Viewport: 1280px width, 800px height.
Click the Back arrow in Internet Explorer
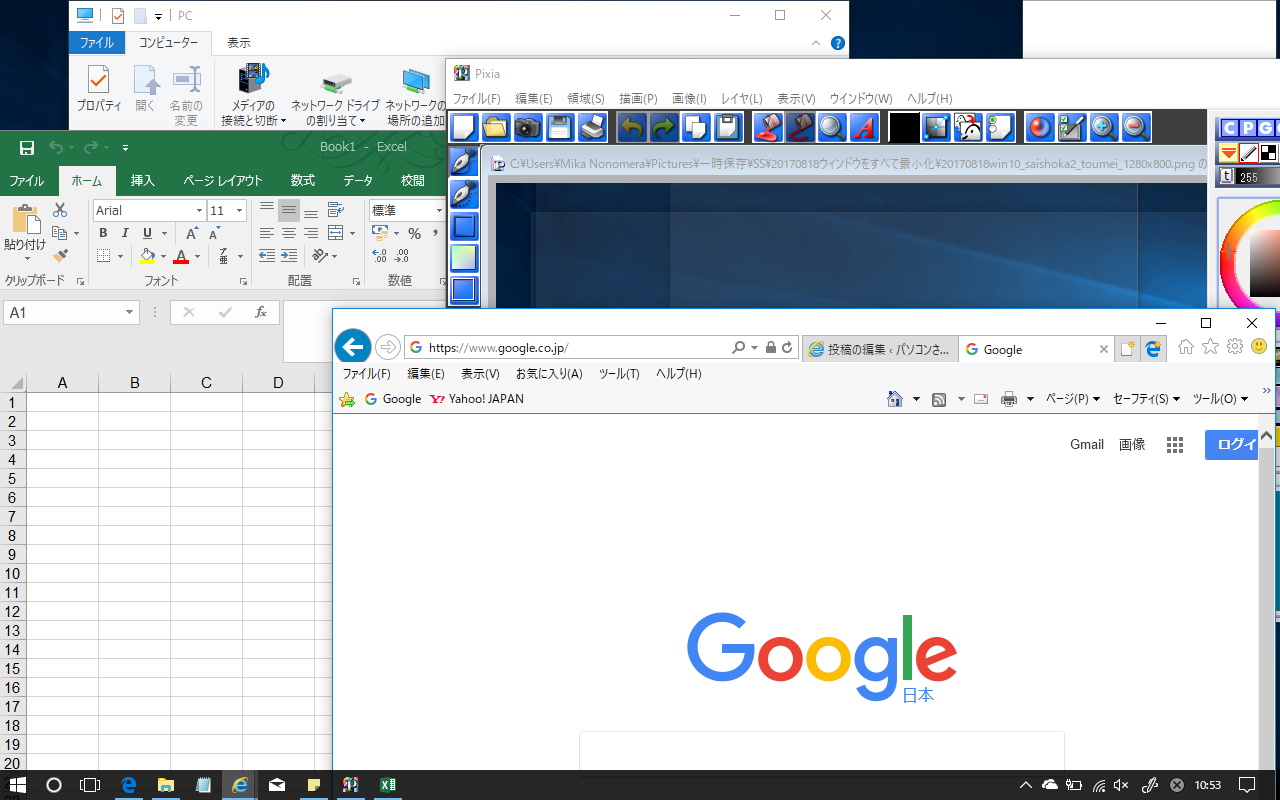coord(352,346)
